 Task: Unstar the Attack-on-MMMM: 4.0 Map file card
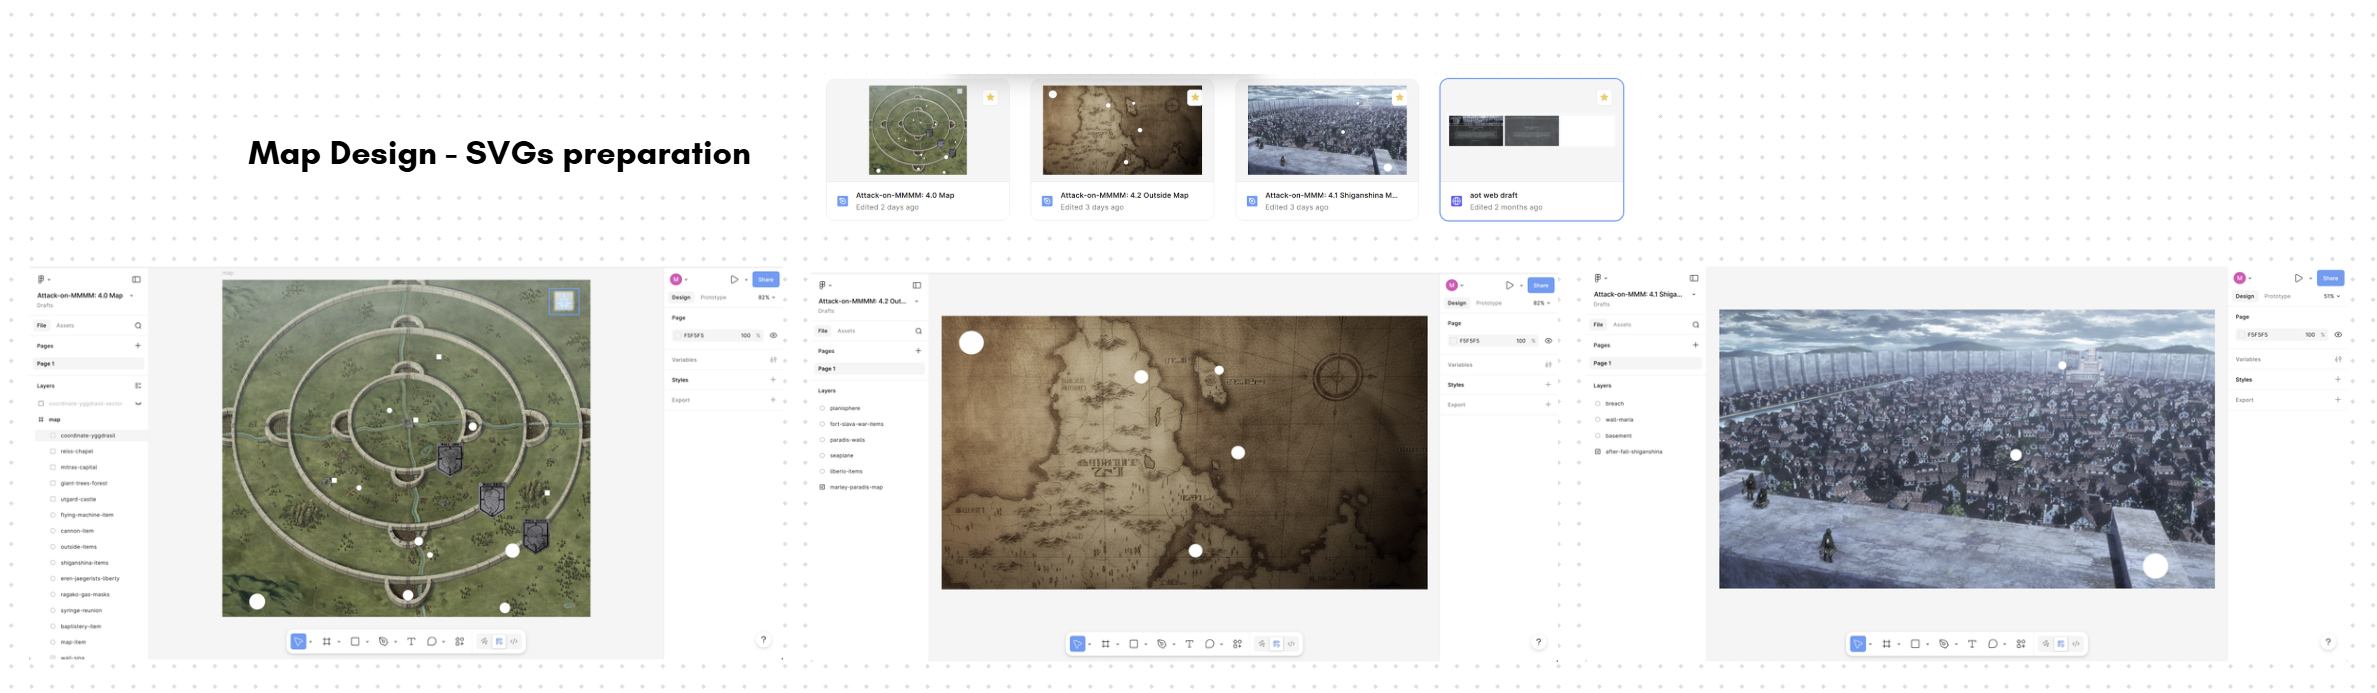pyautogui.click(x=990, y=97)
